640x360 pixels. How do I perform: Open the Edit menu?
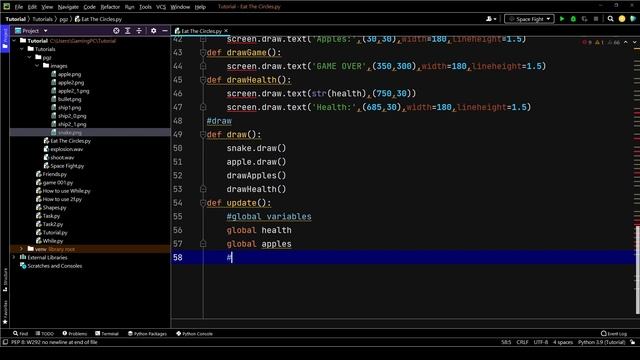point(32,7)
